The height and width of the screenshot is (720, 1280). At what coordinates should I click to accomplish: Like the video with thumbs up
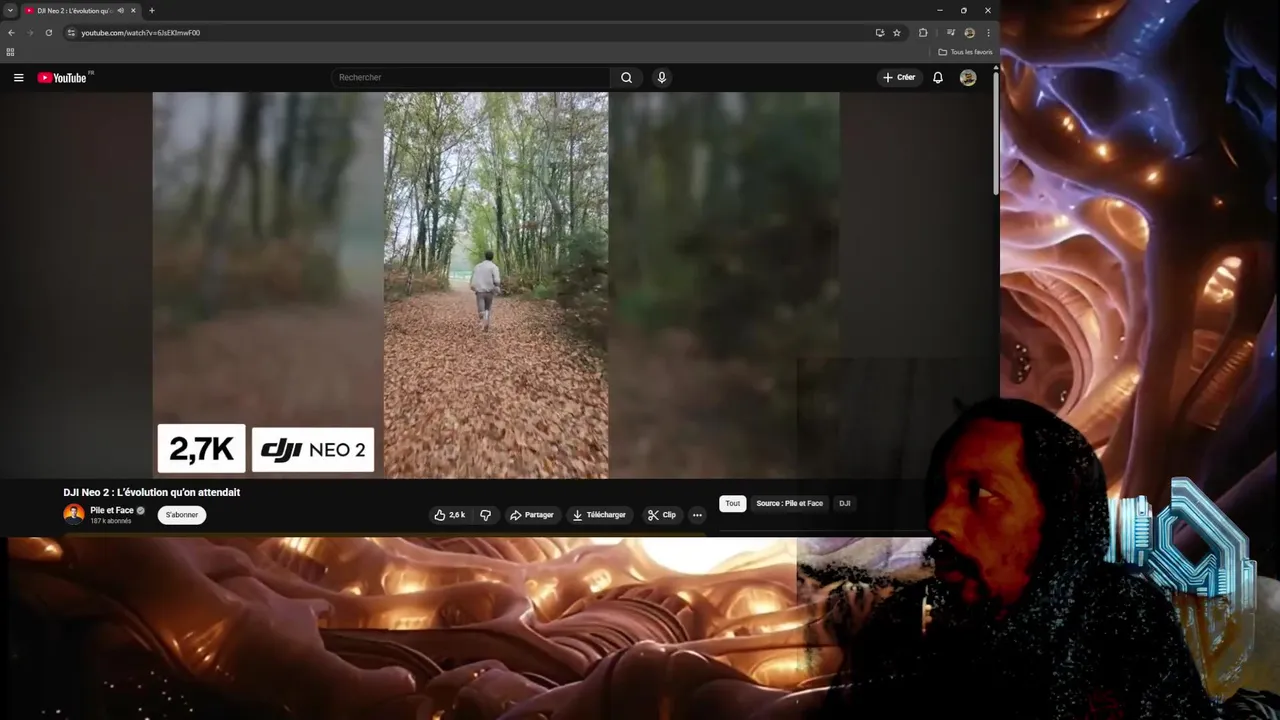point(449,515)
